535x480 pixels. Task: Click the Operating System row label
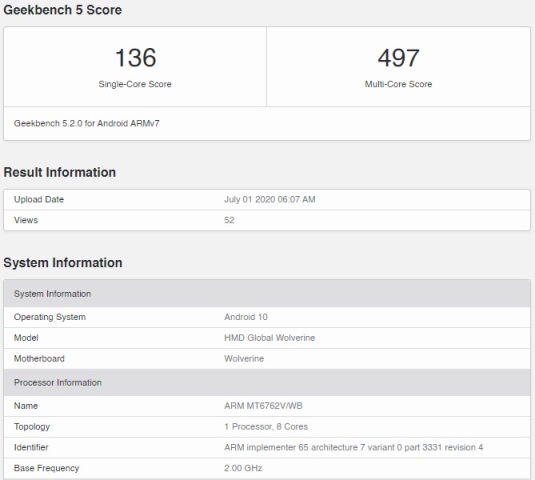(50, 317)
